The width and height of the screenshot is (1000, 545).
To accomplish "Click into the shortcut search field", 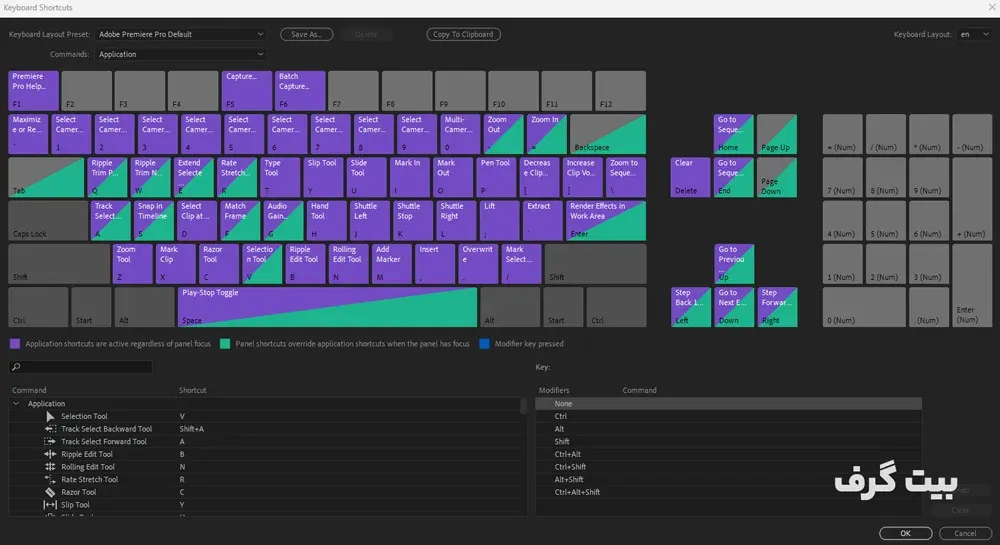I will pyautogui.click(x=81, y=367).
